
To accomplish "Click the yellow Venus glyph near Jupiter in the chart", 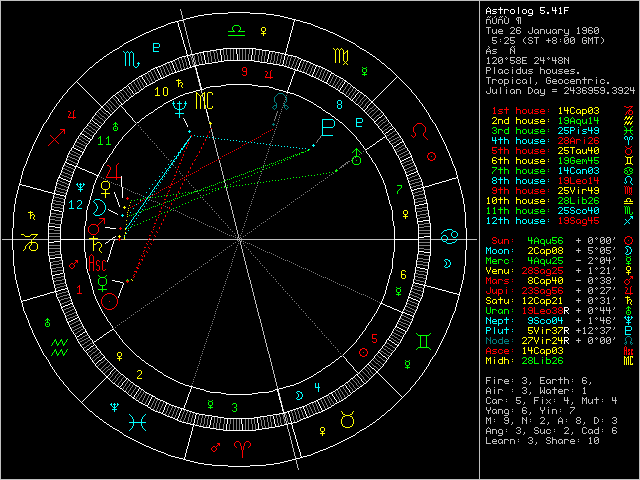I will pos(106,190).
